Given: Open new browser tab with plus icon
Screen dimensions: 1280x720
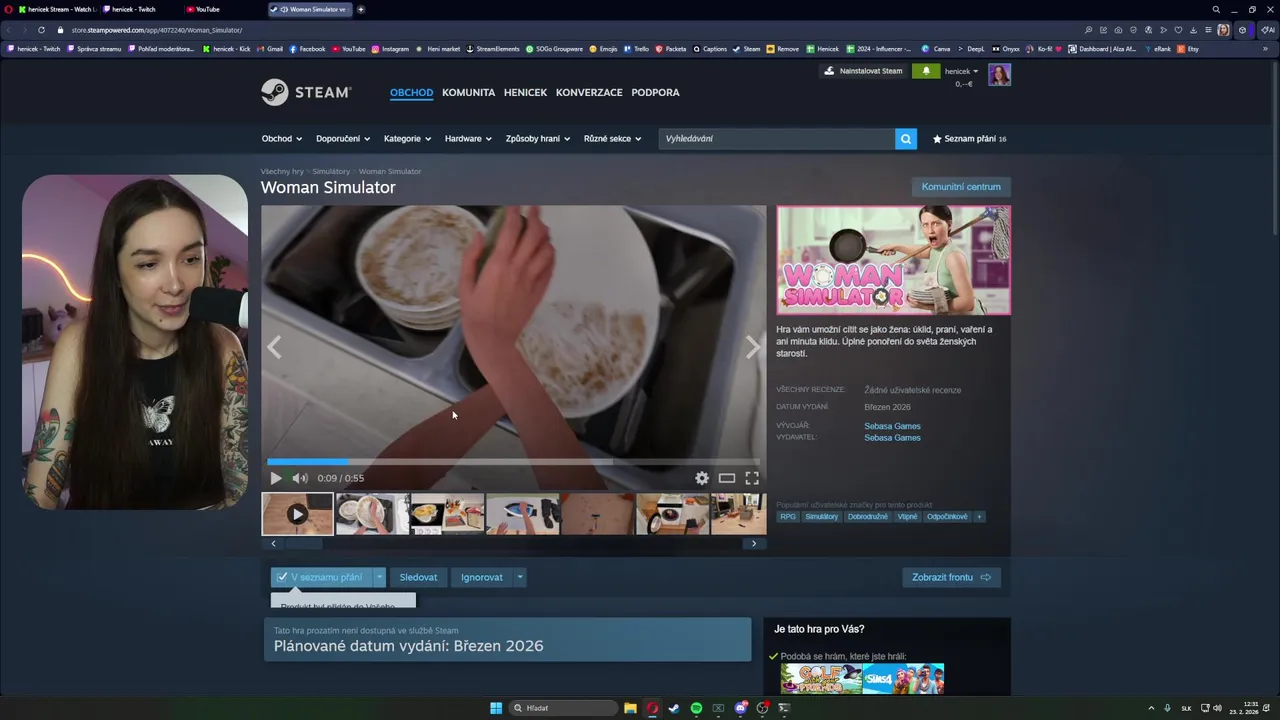Looking at the screenshot, I should click(361, 9).
